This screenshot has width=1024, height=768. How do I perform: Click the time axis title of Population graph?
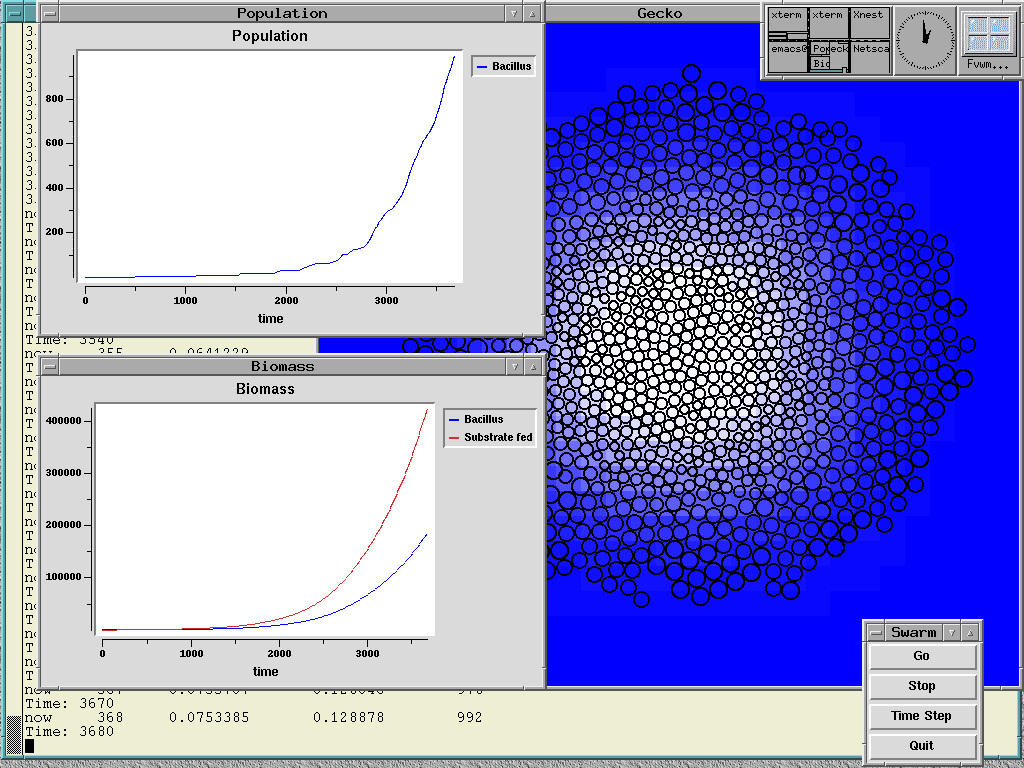click(x=270, y=319)
